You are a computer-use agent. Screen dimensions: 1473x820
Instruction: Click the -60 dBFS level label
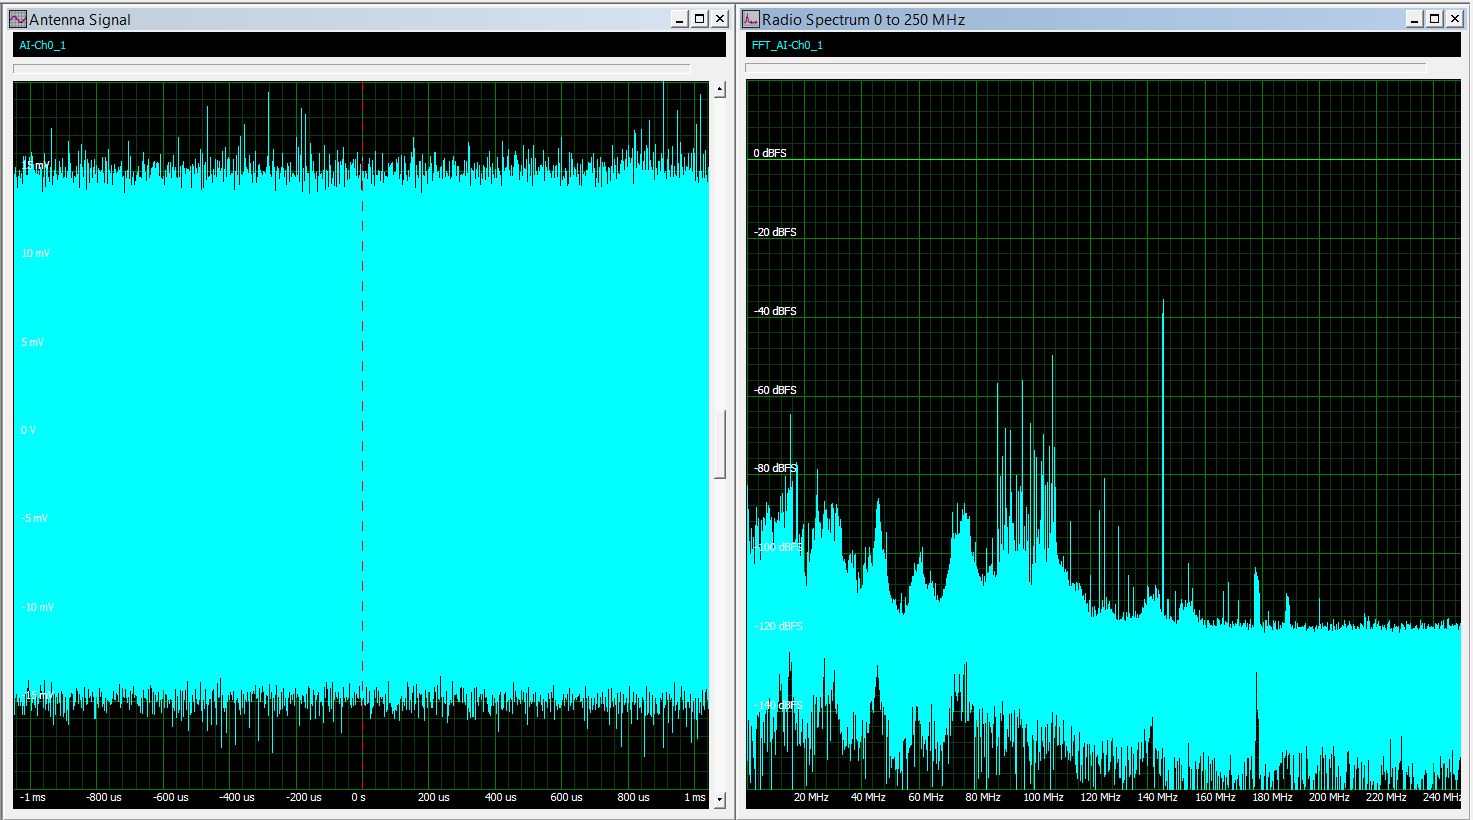[x=775, y=390]
